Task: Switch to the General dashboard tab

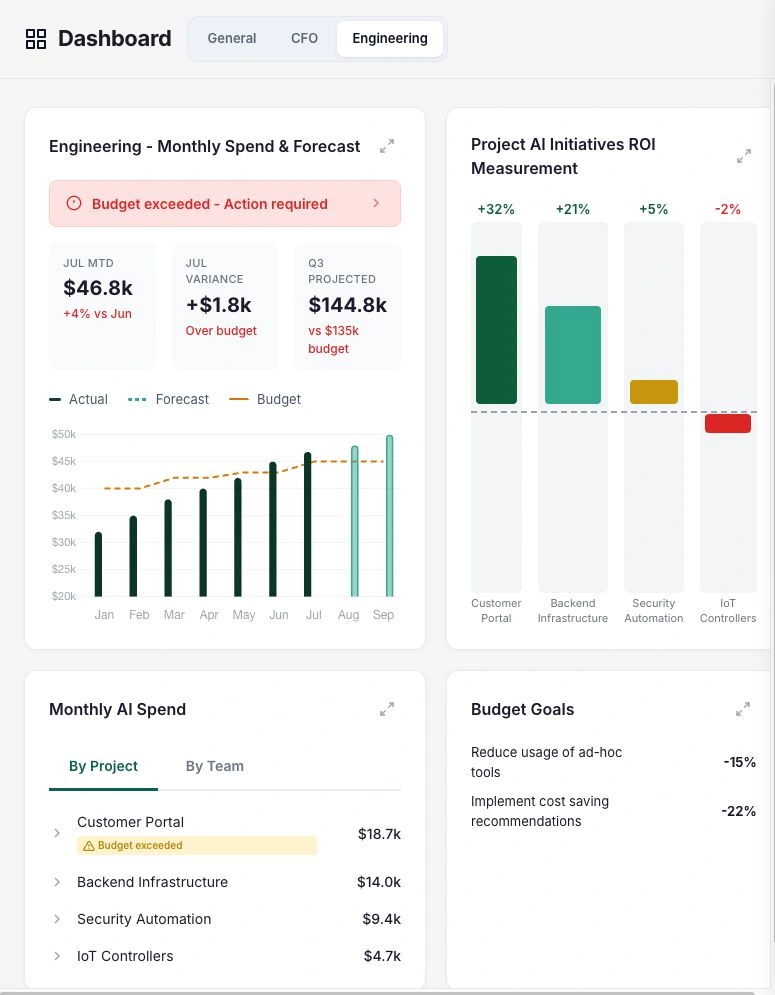Action: (232, 39)
